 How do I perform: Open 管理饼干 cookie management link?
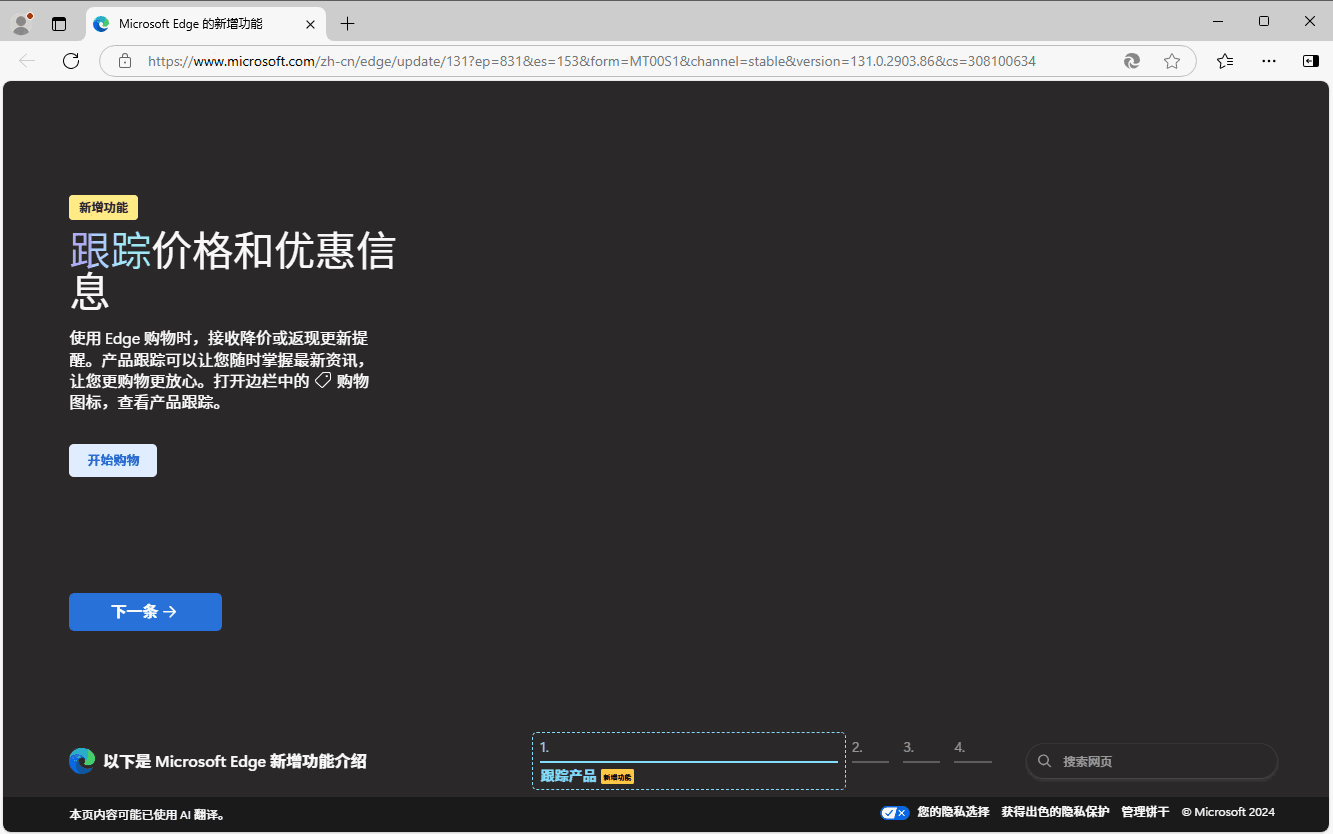(x=1144, y=811)
